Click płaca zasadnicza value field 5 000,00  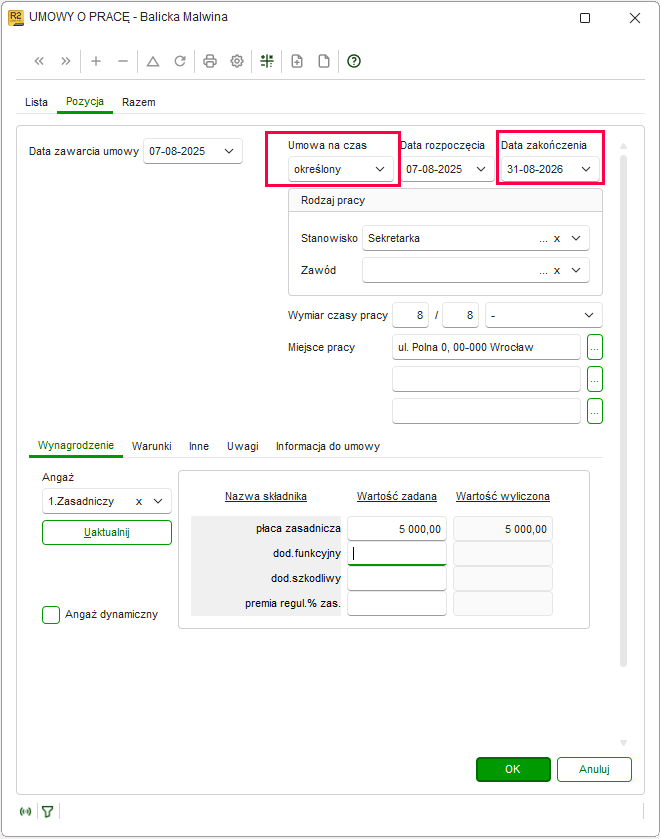point(397,529)
